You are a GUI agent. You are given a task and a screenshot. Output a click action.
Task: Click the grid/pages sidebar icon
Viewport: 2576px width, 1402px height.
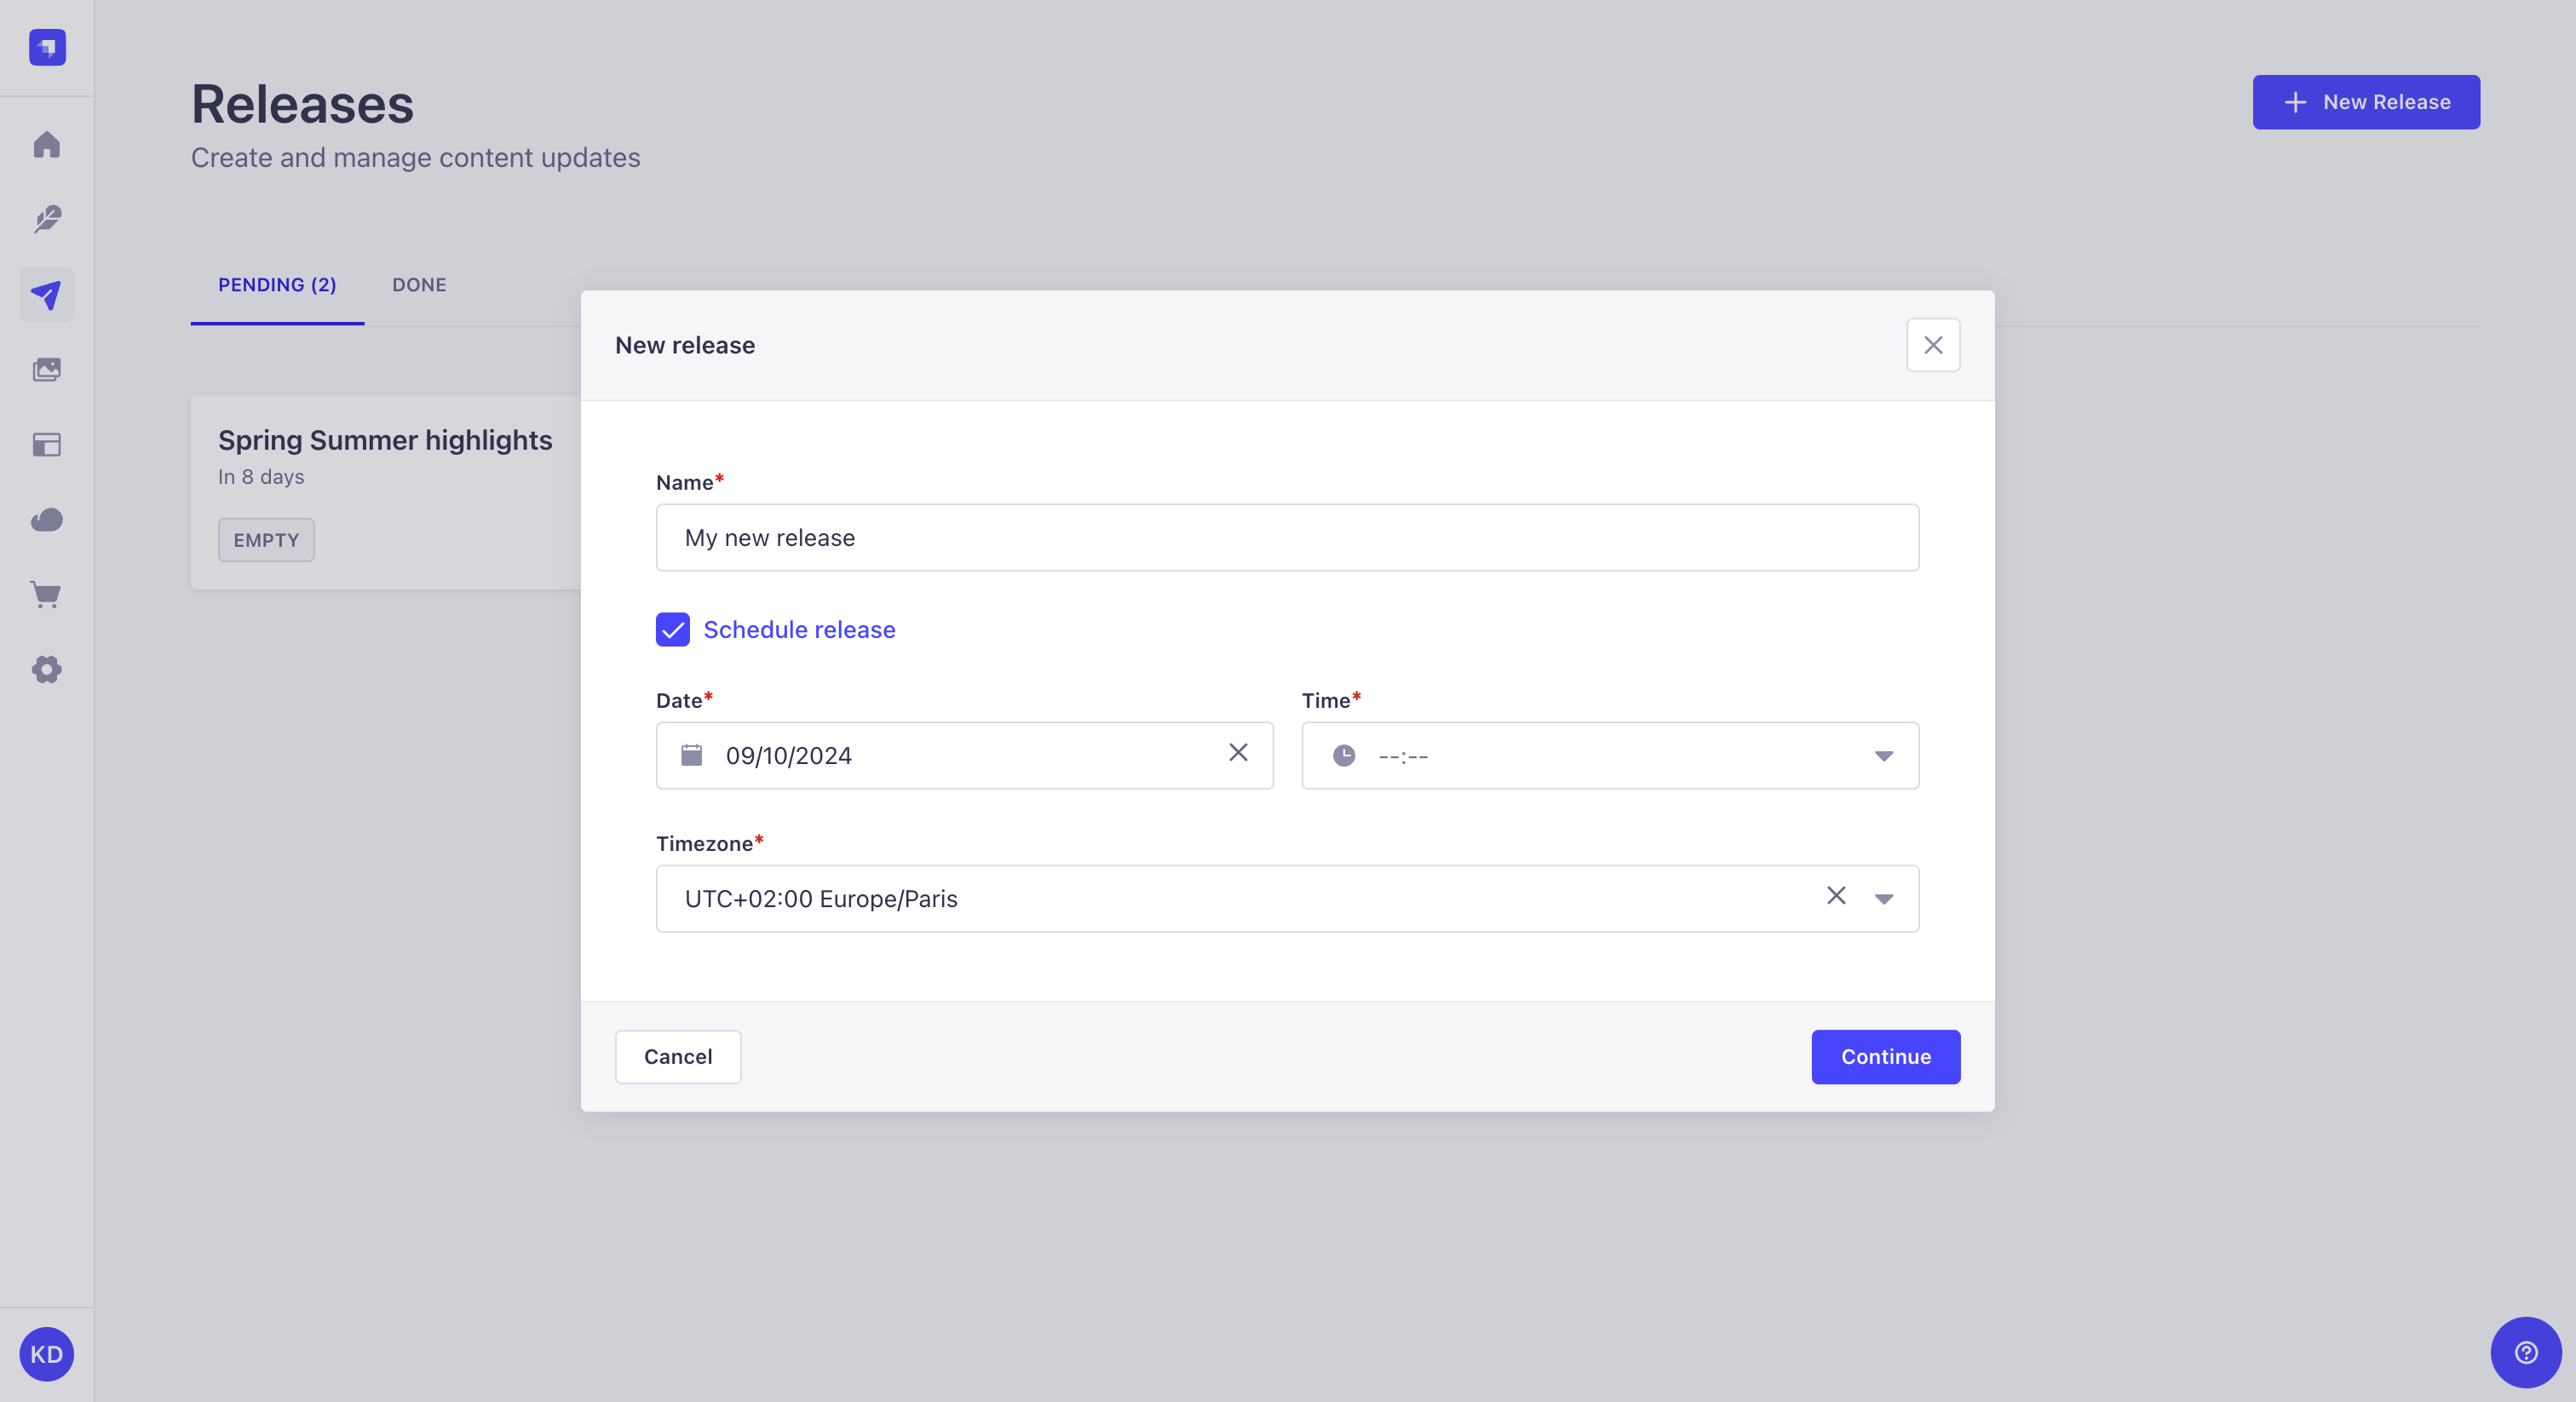[x=47, y=445]
